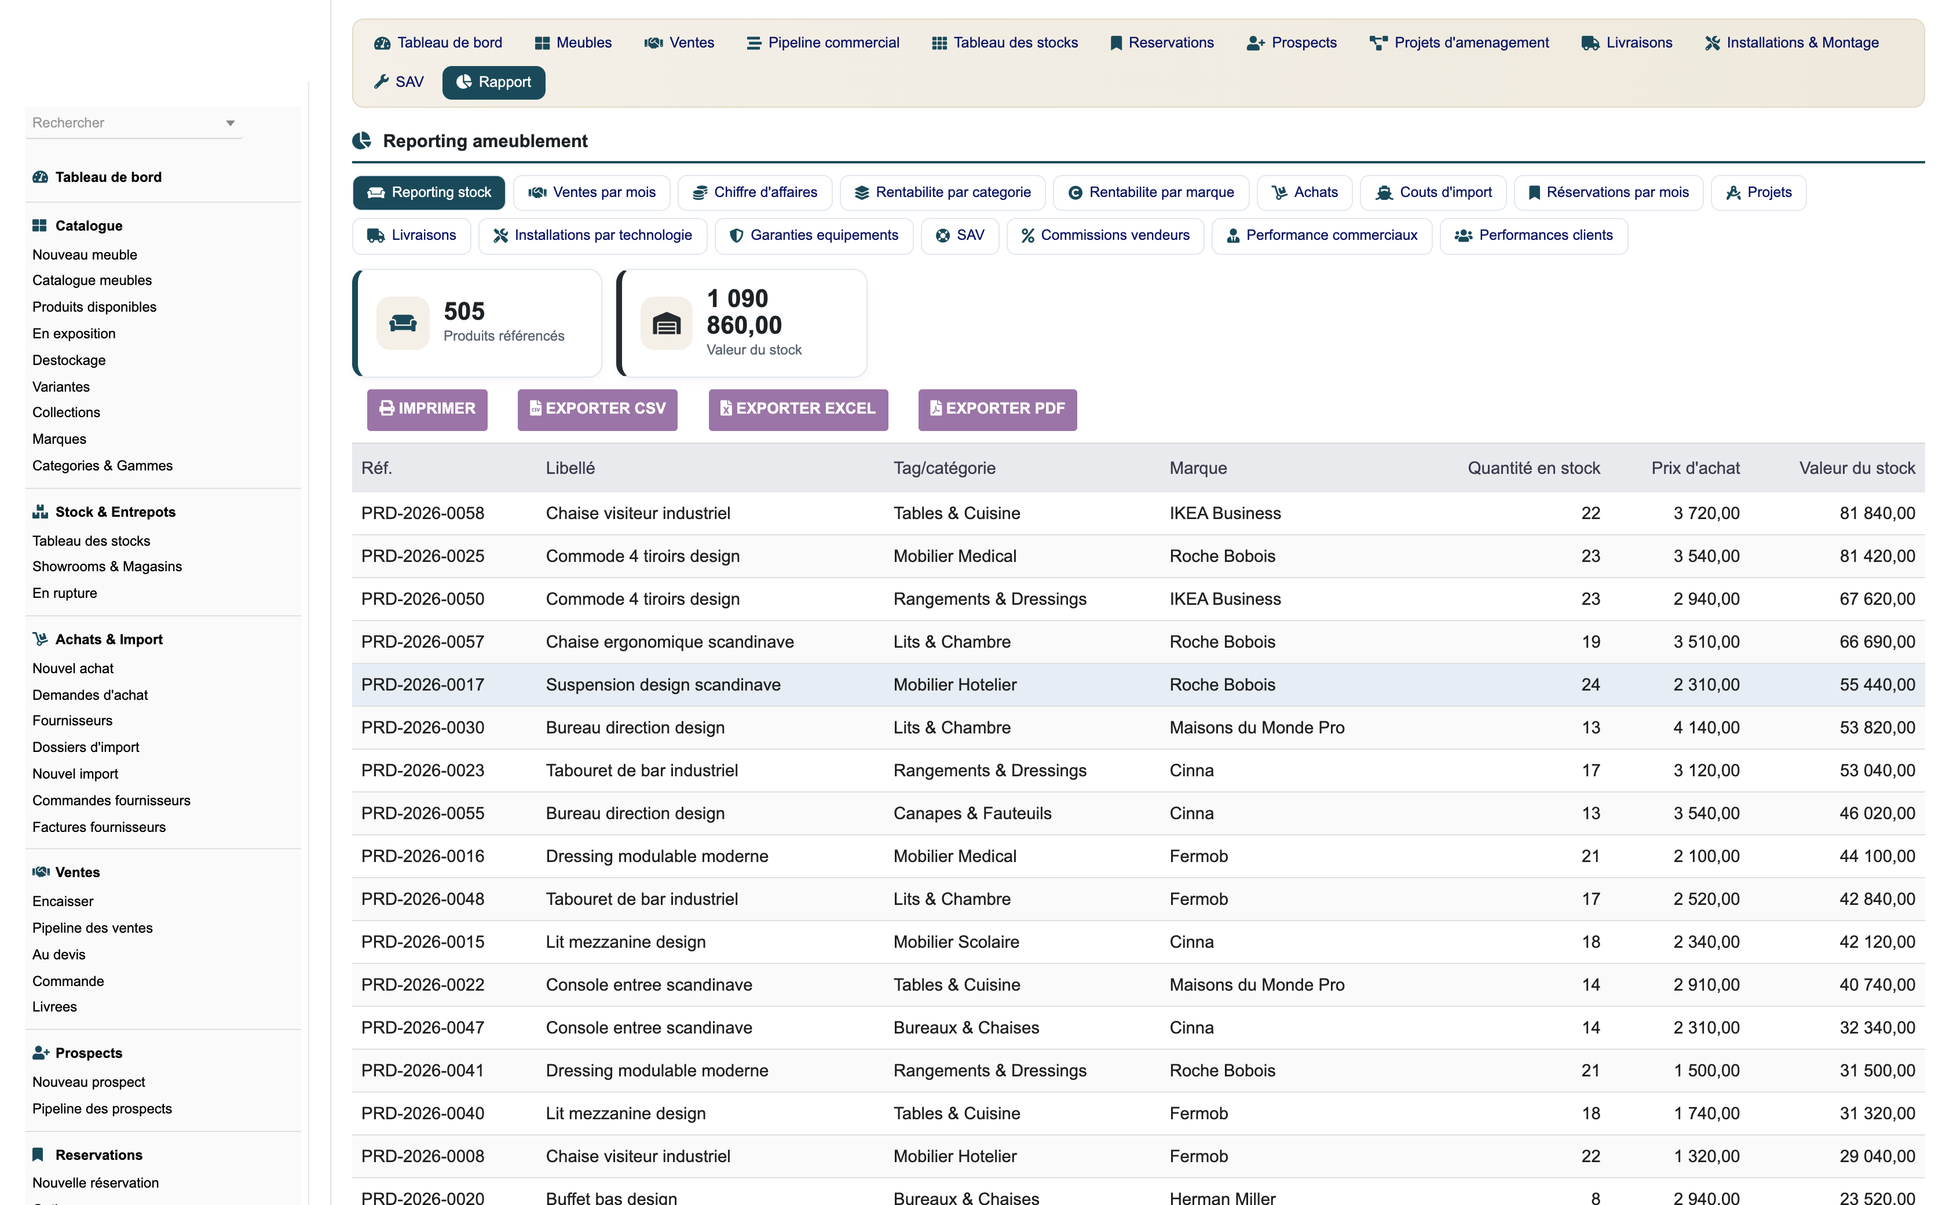Open Installations & Montage menu item
1946x1205 pixels.
click(x=1792, y=43)
